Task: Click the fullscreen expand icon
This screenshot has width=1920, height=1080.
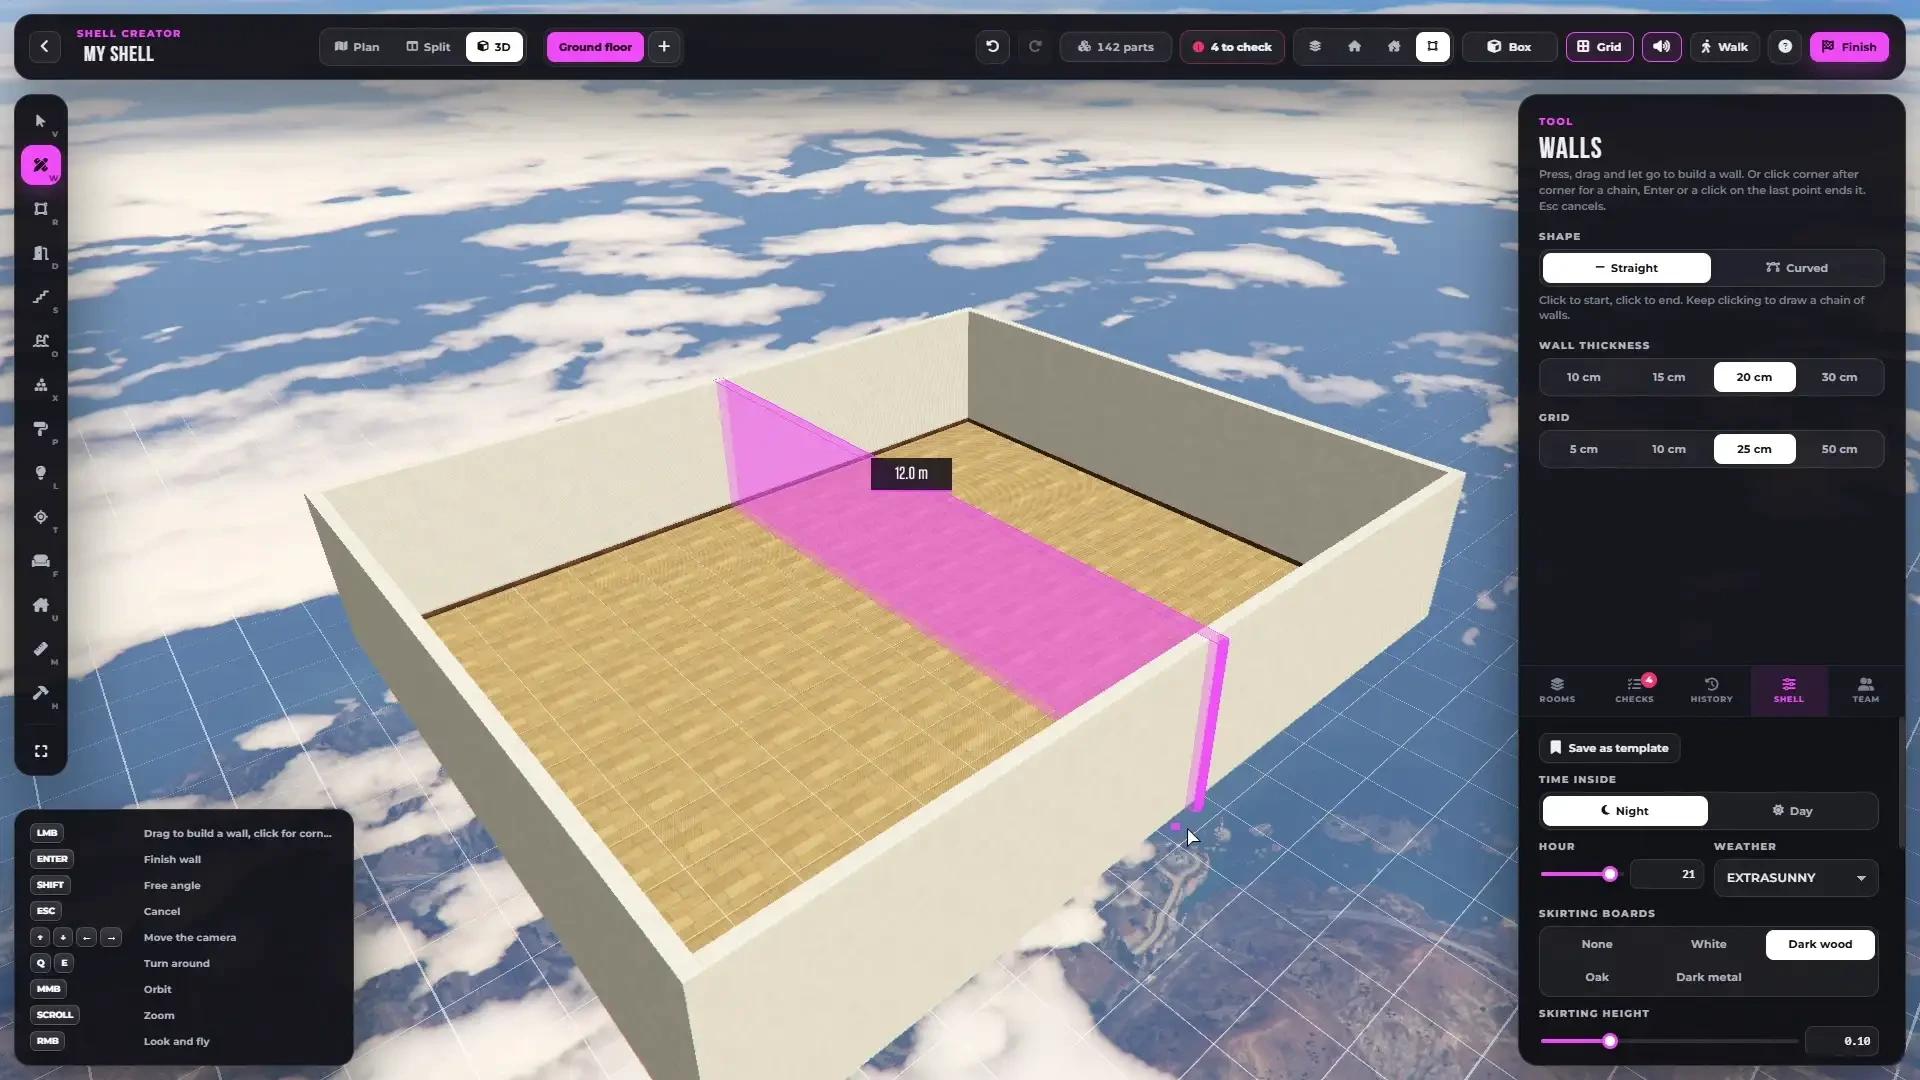Action: coord(41,751)
